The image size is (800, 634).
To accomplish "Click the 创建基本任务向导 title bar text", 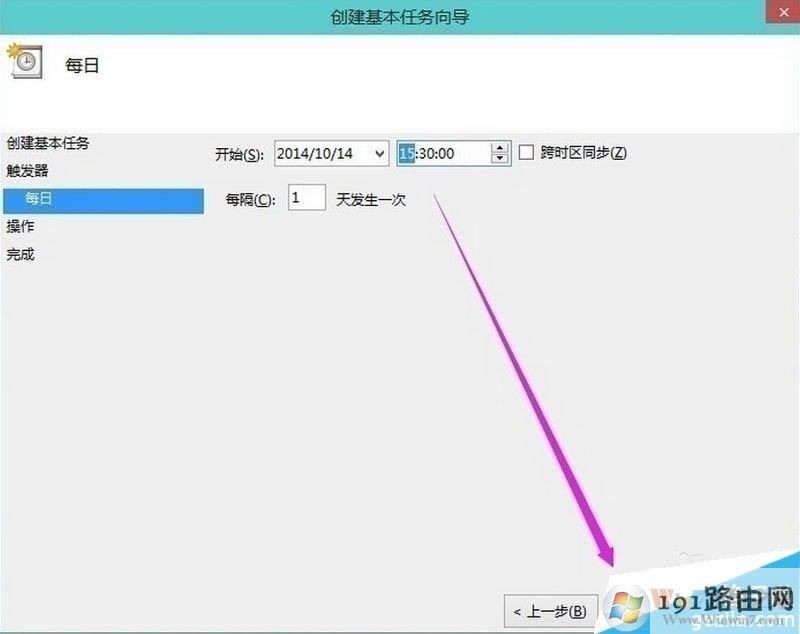I will (x=399, y=17).
